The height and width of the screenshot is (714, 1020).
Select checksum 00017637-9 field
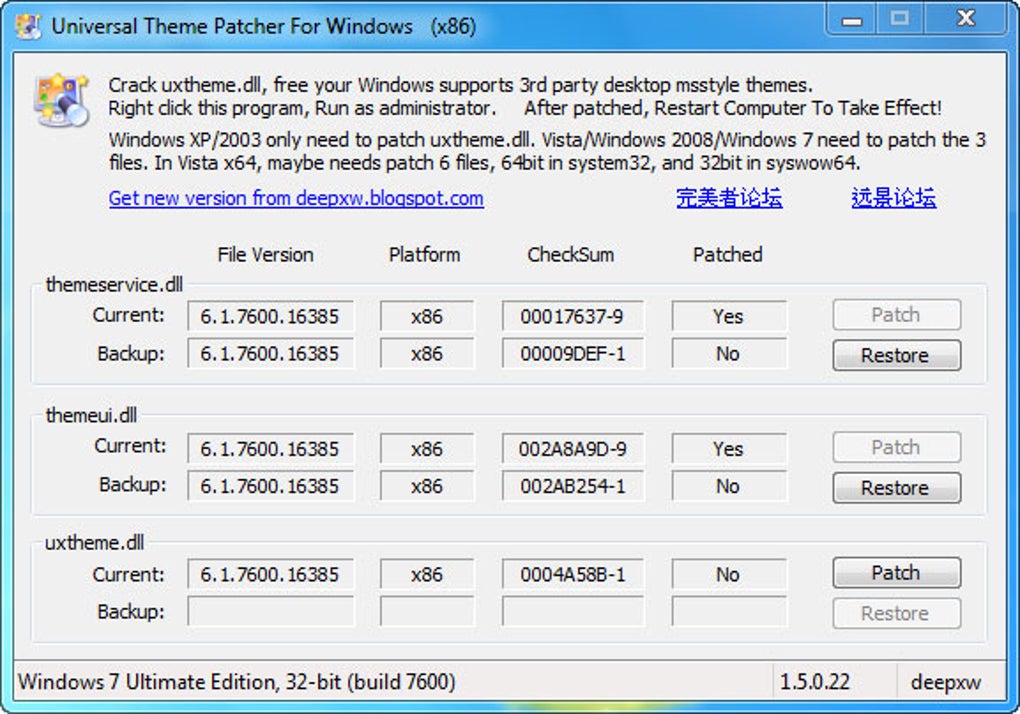pyautogui.click(x=573, y=316)
